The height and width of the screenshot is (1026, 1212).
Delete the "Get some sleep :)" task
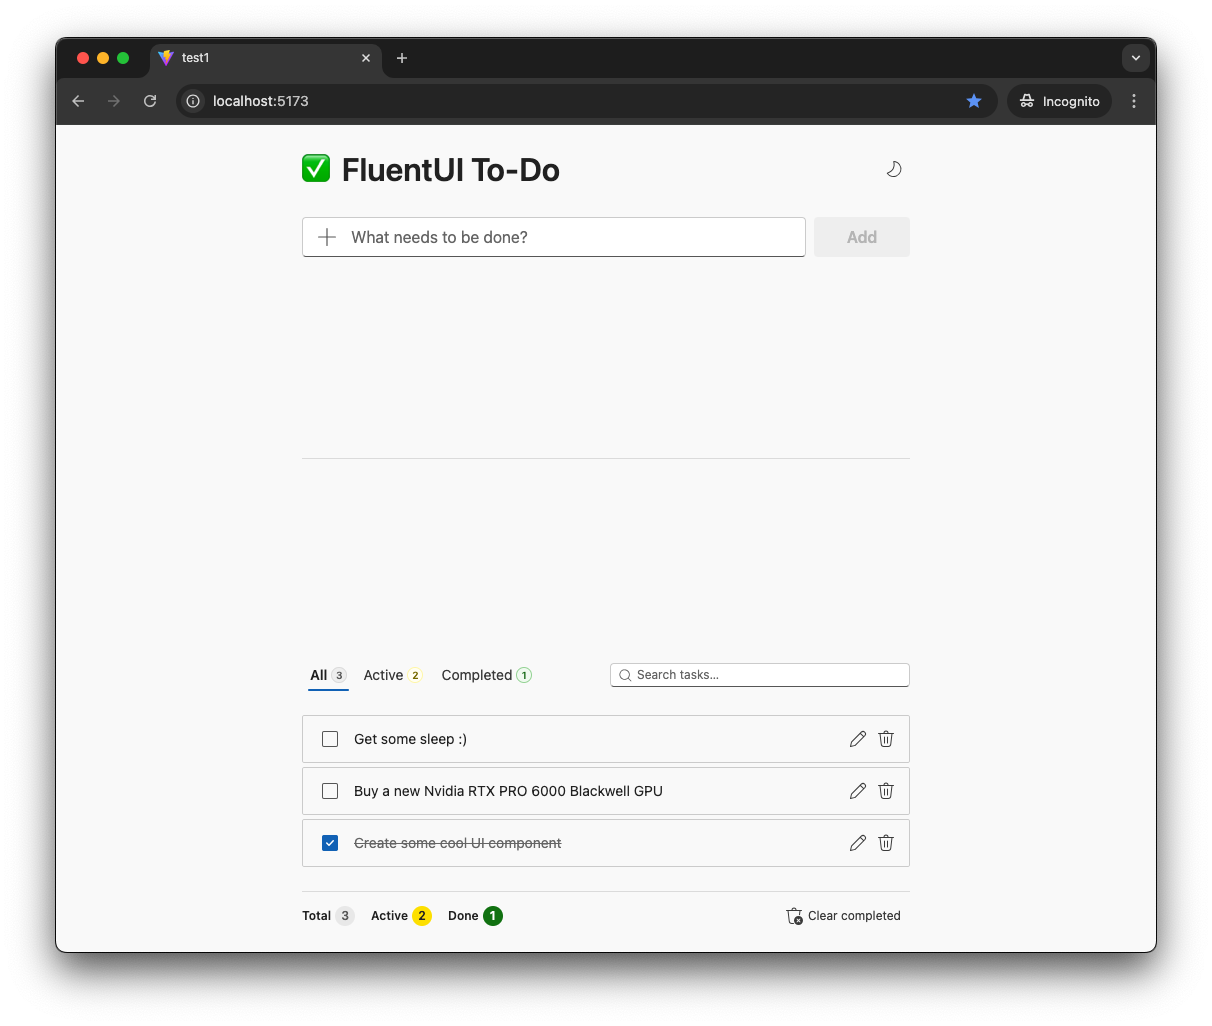pyautogui.click(x=886, y=739)
